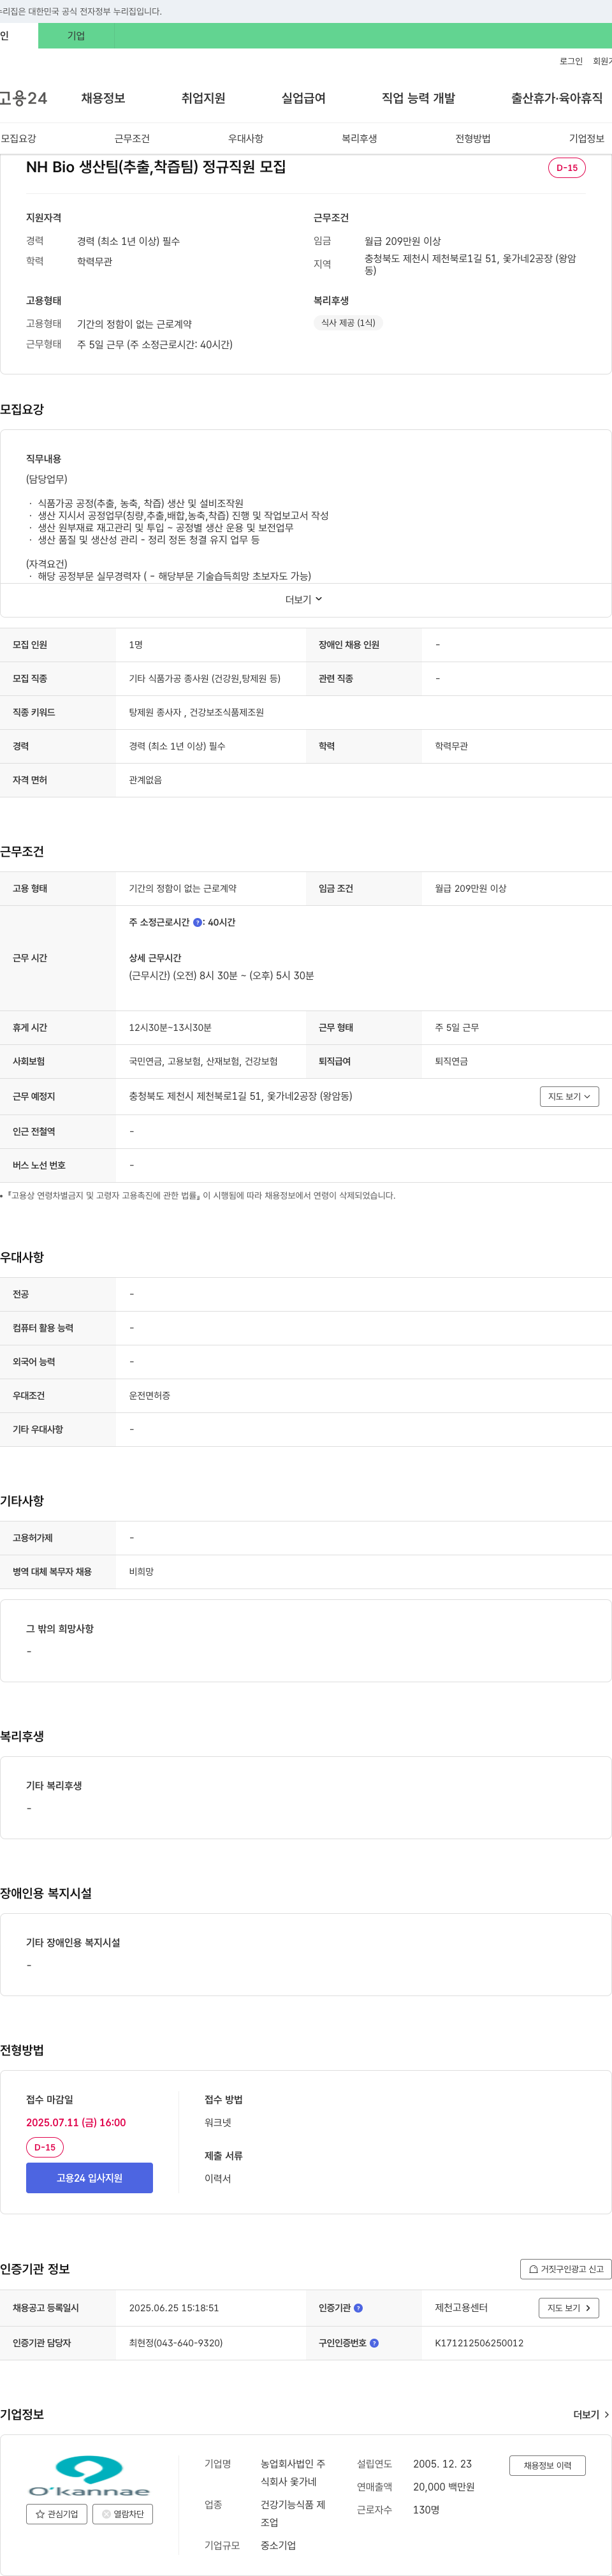The image size is (612, 2576).
Task: Click '20,000 백만원' revenue value
Action: pyautogui.click(x=444, y=2487)
